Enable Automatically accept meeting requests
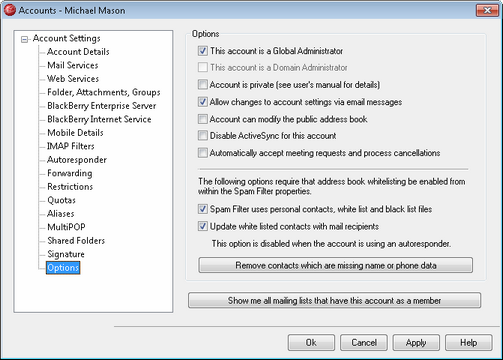The image size is (503, 360). [x=203, y=153]
